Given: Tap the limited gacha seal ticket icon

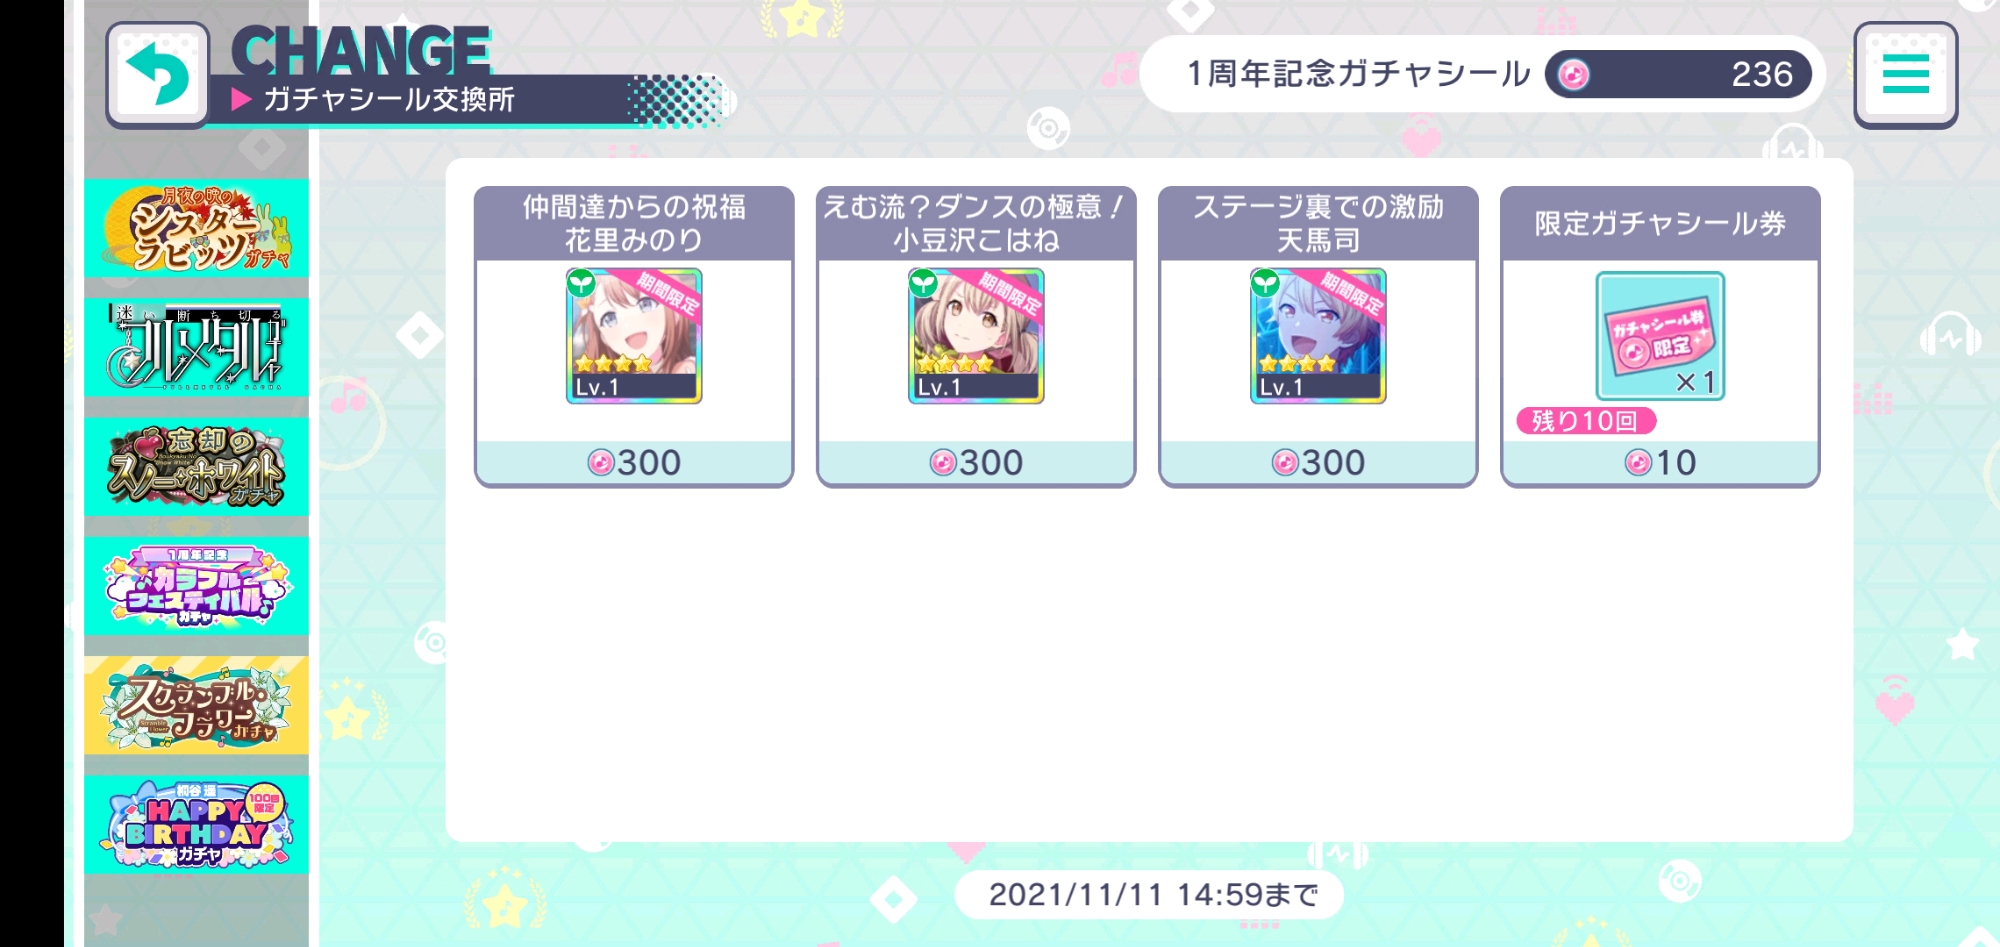Looking at the screenshot, I should tap(1660, 336).
